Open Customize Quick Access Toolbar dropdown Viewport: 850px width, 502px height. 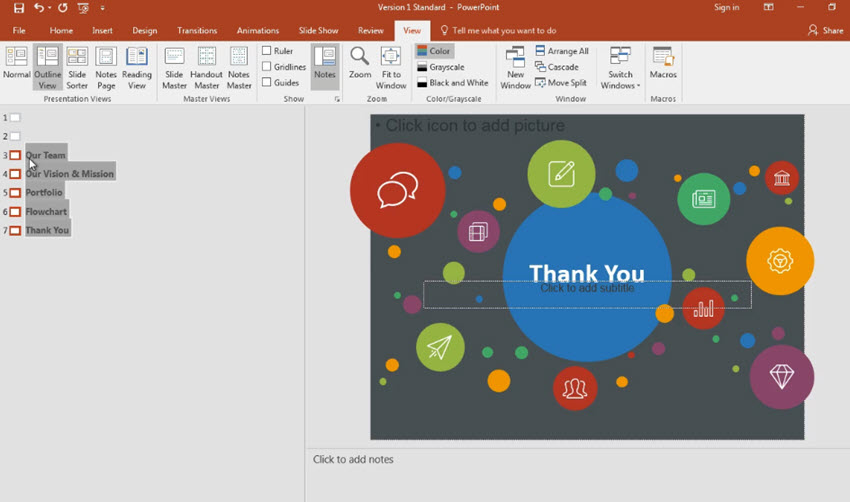pos(102,8)
